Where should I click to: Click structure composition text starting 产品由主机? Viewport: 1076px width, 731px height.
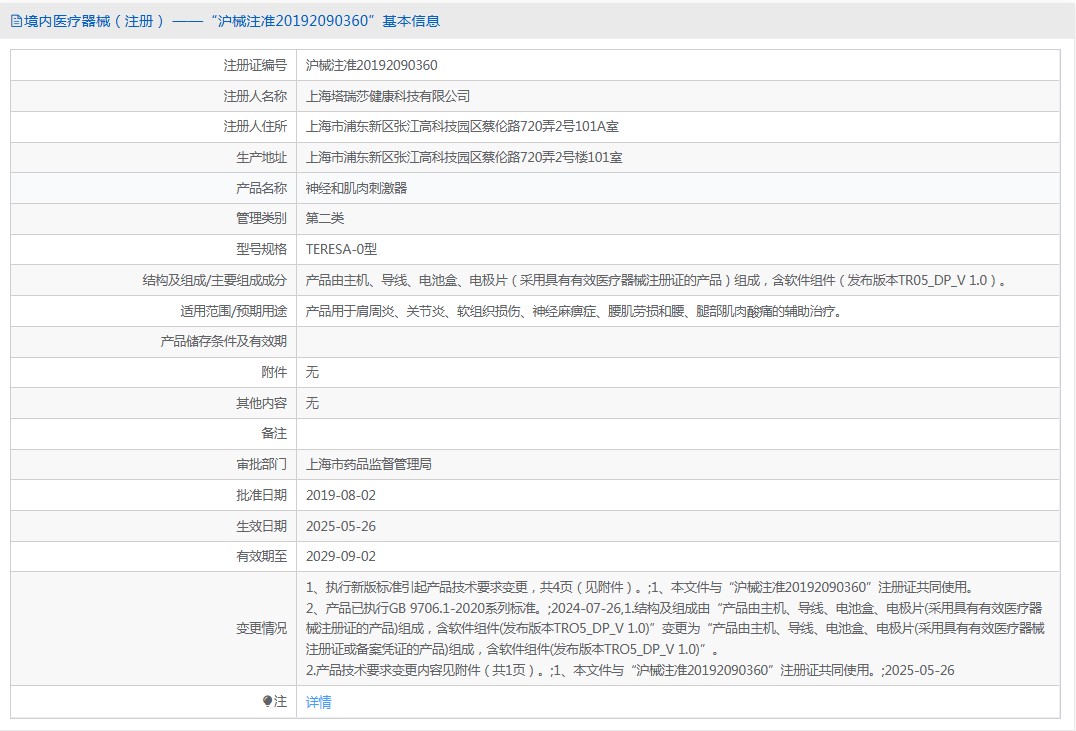pyautogui.click(x=656, y=280)
